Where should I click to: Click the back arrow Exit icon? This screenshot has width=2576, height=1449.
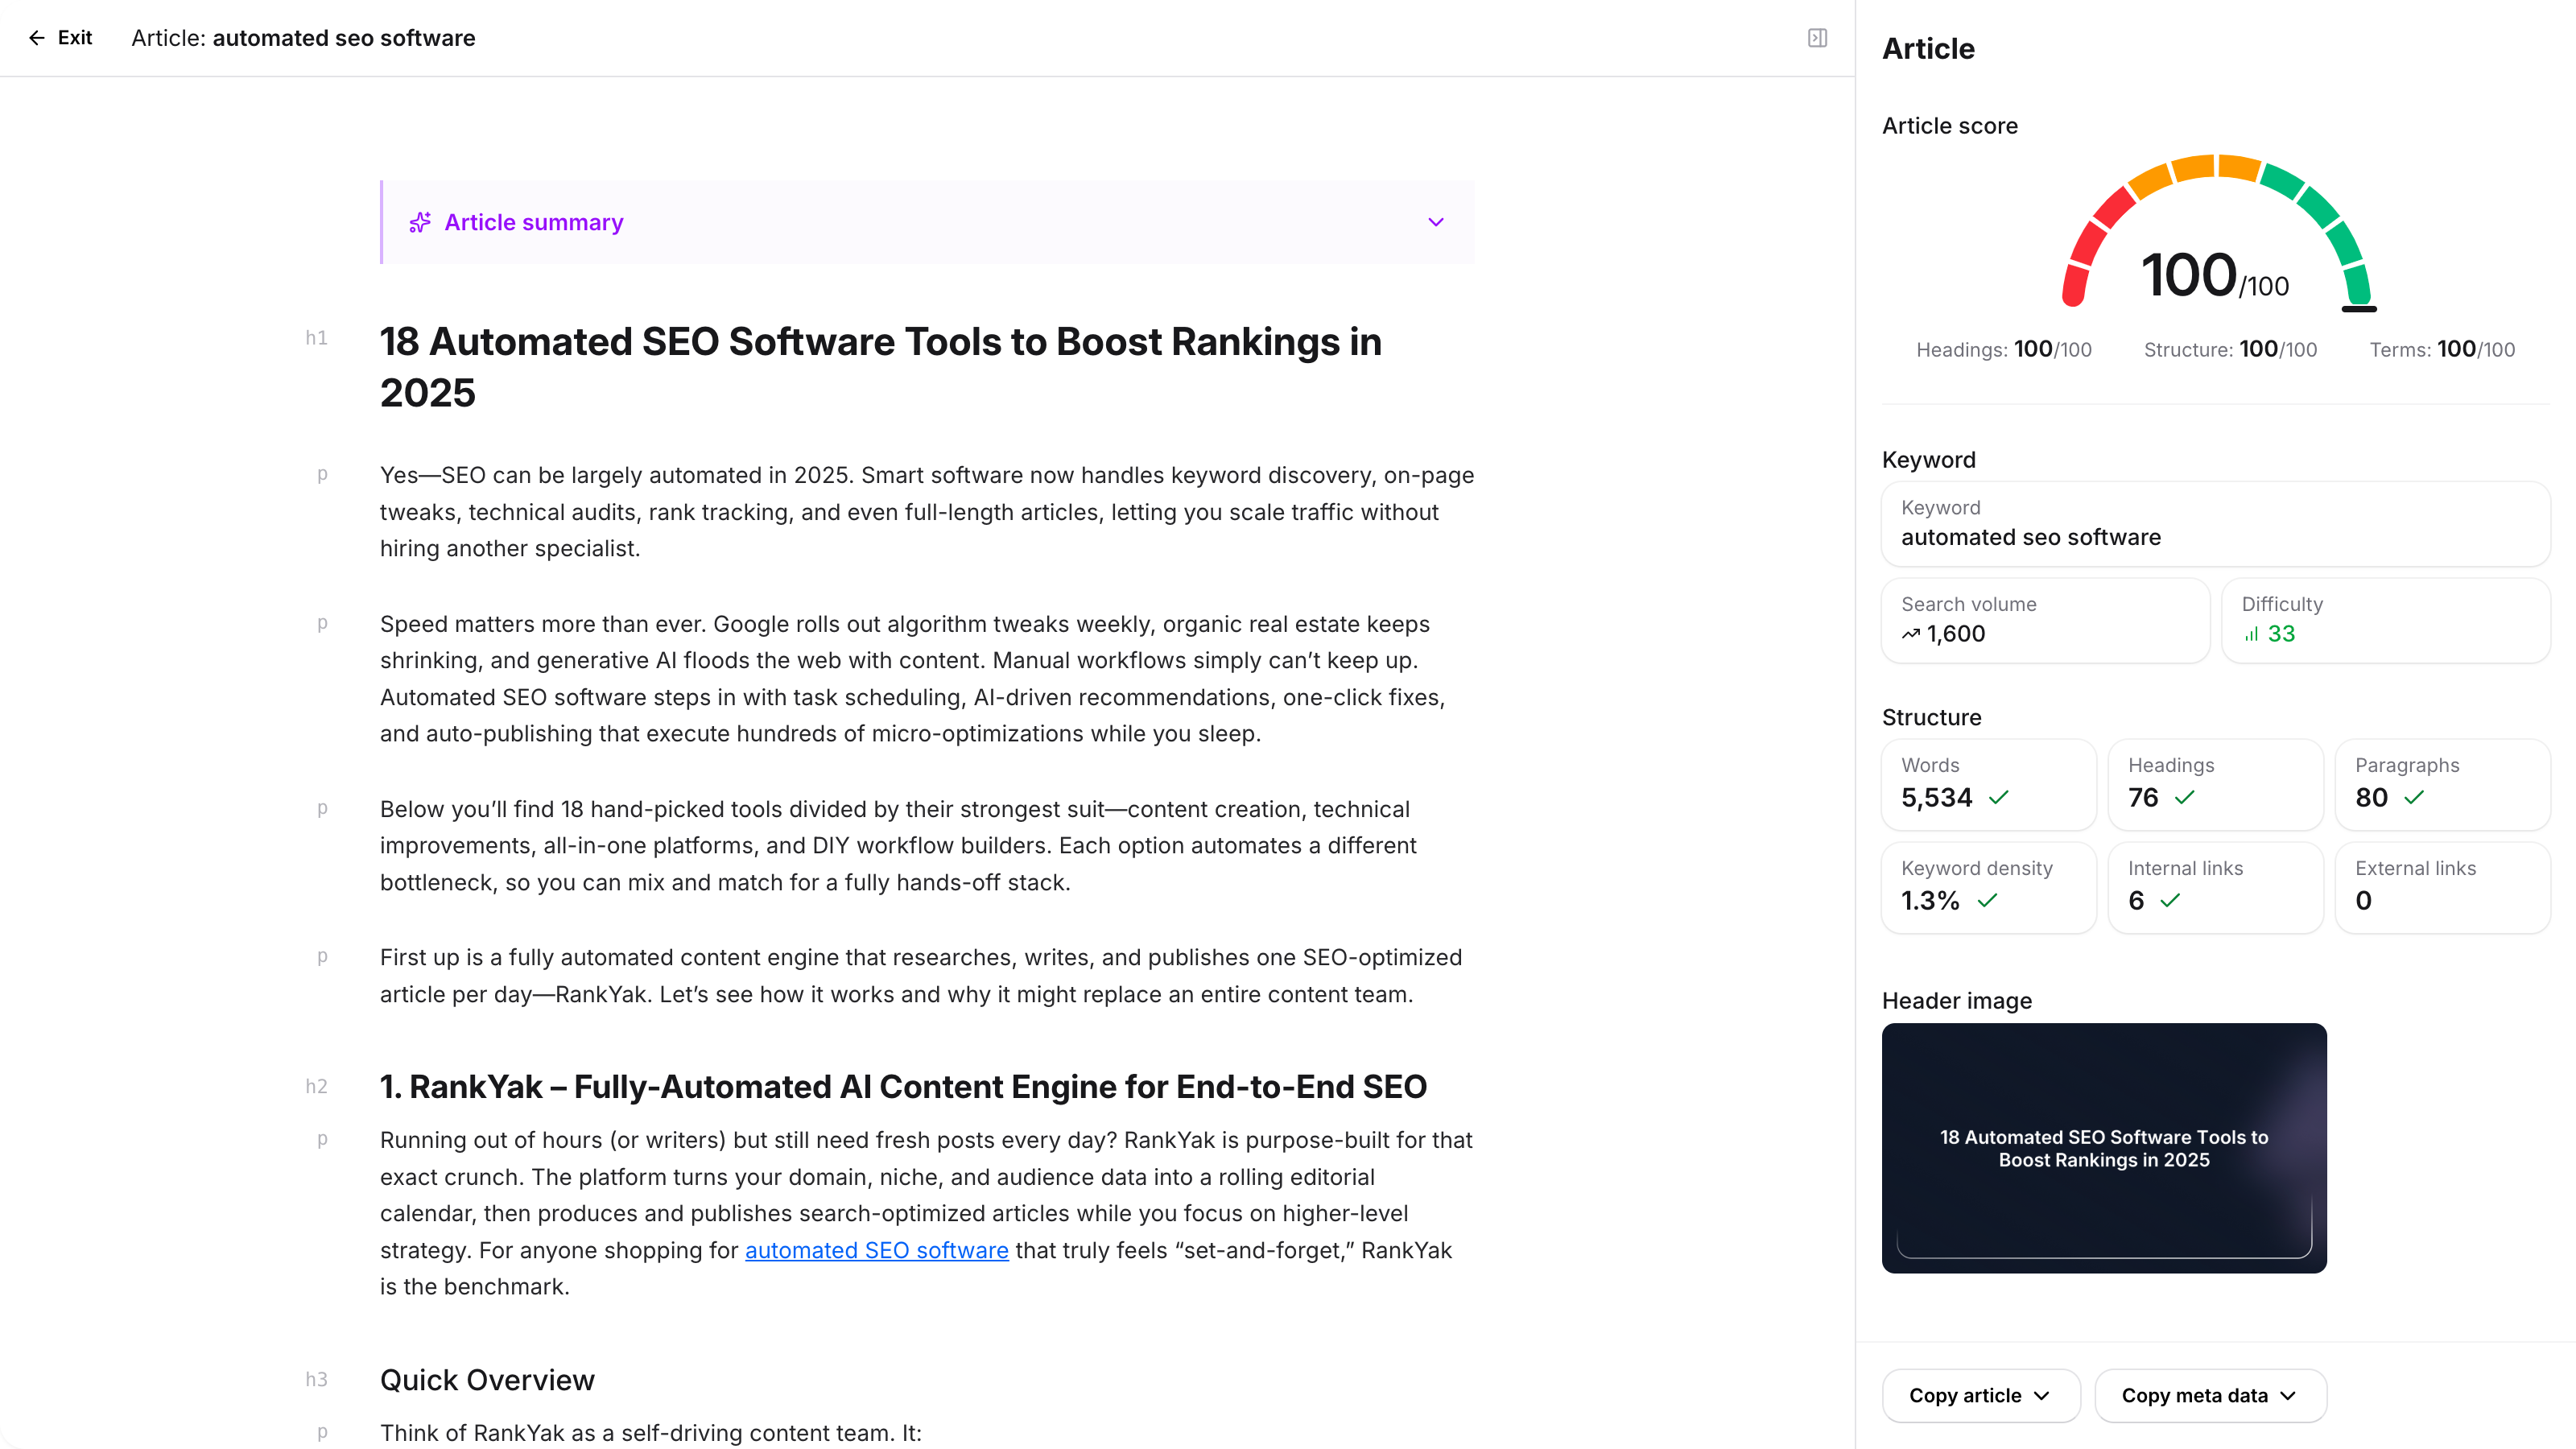37,38
